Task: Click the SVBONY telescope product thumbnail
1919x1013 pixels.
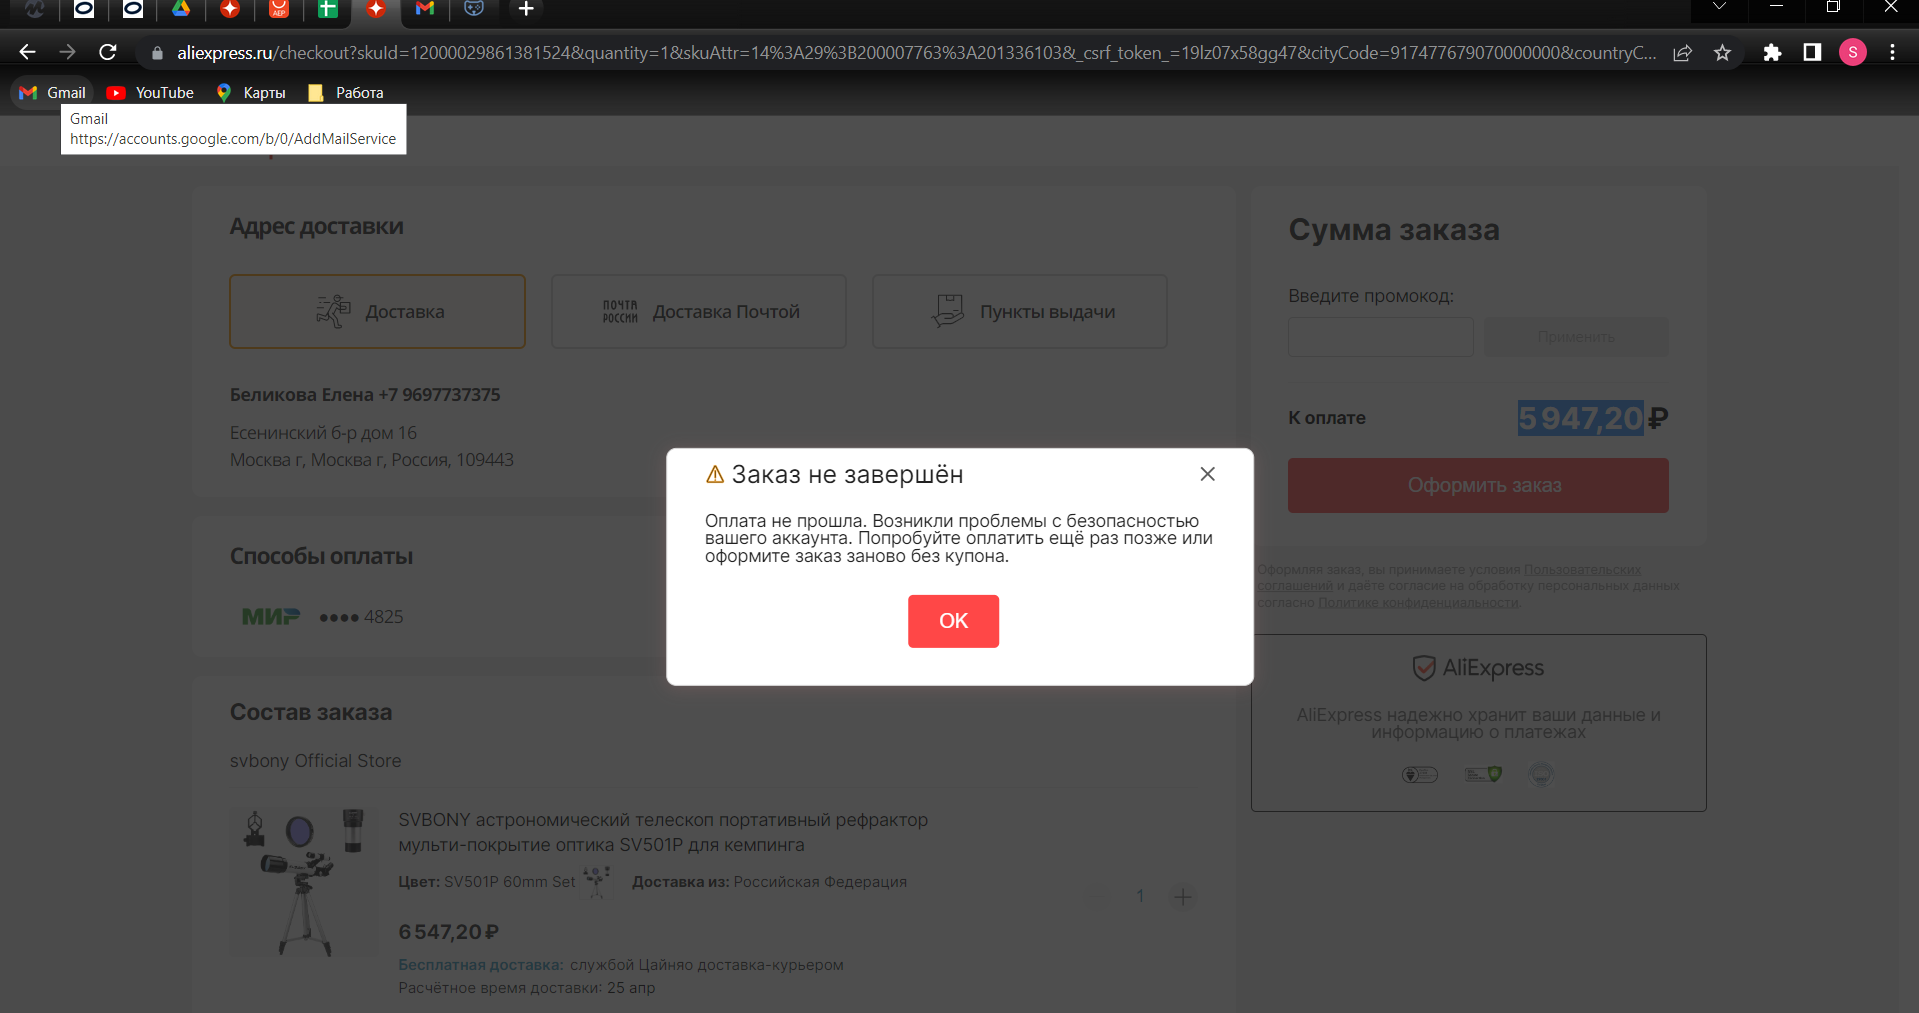Action: click(305, 883)
